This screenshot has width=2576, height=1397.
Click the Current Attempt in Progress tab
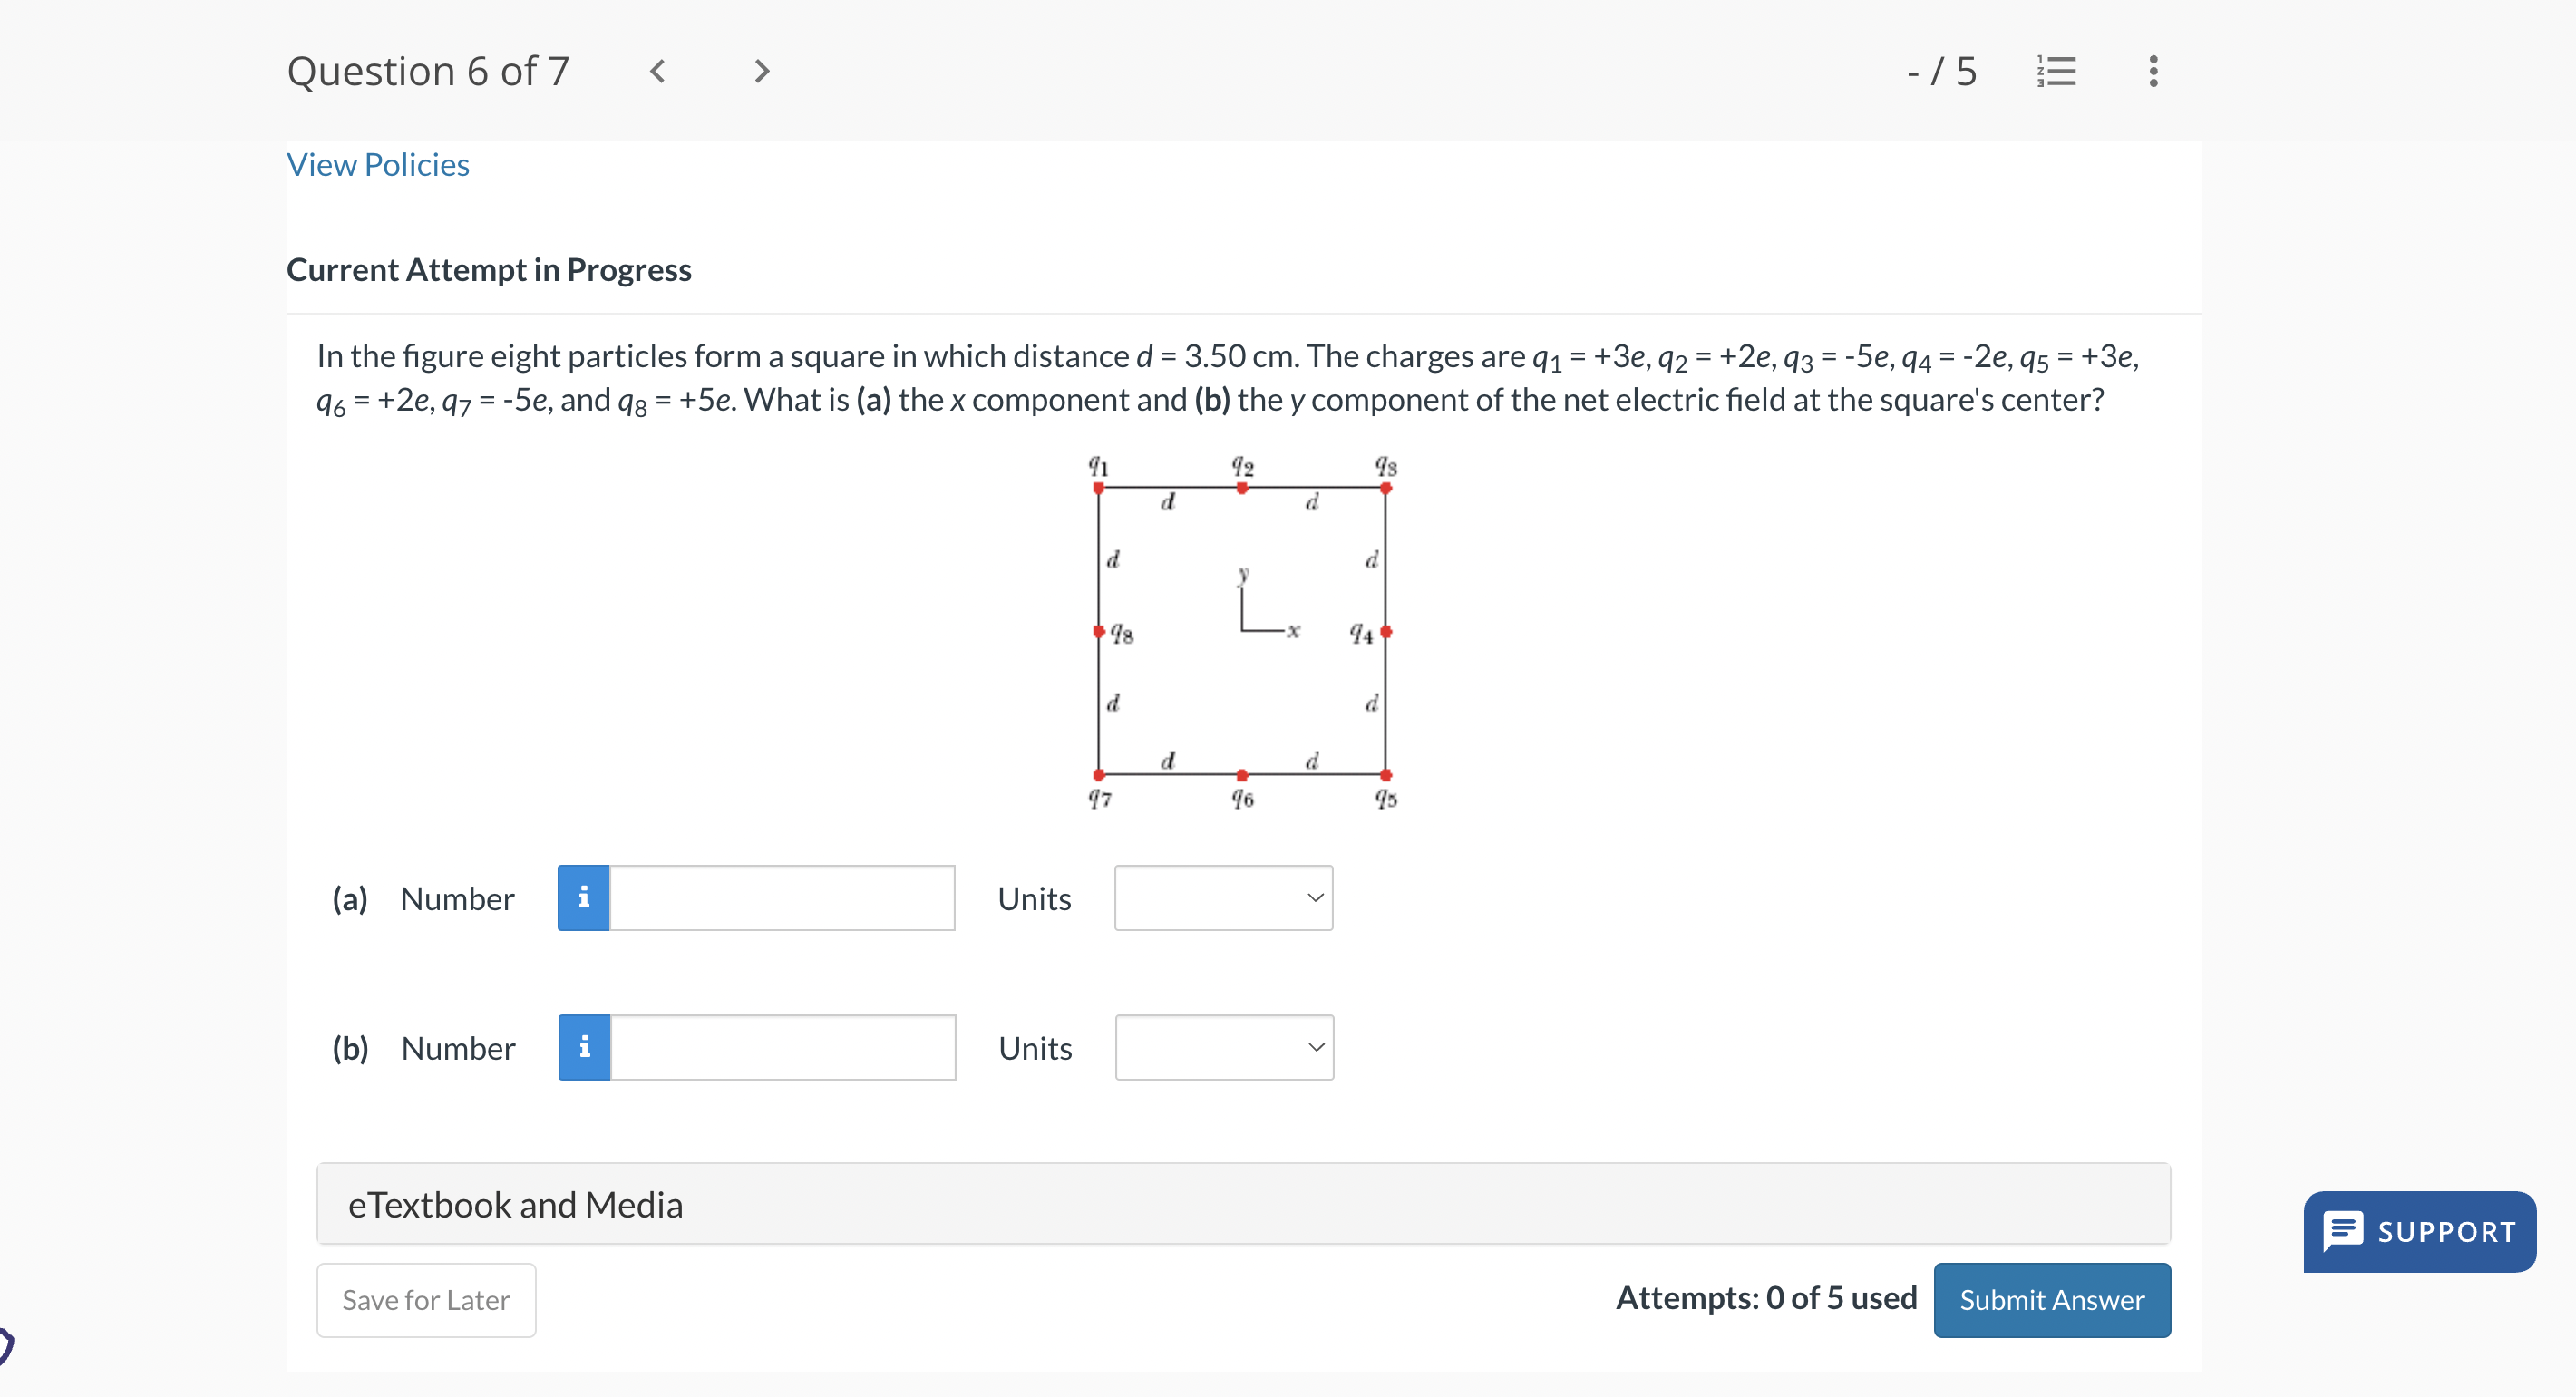[489, 269]
